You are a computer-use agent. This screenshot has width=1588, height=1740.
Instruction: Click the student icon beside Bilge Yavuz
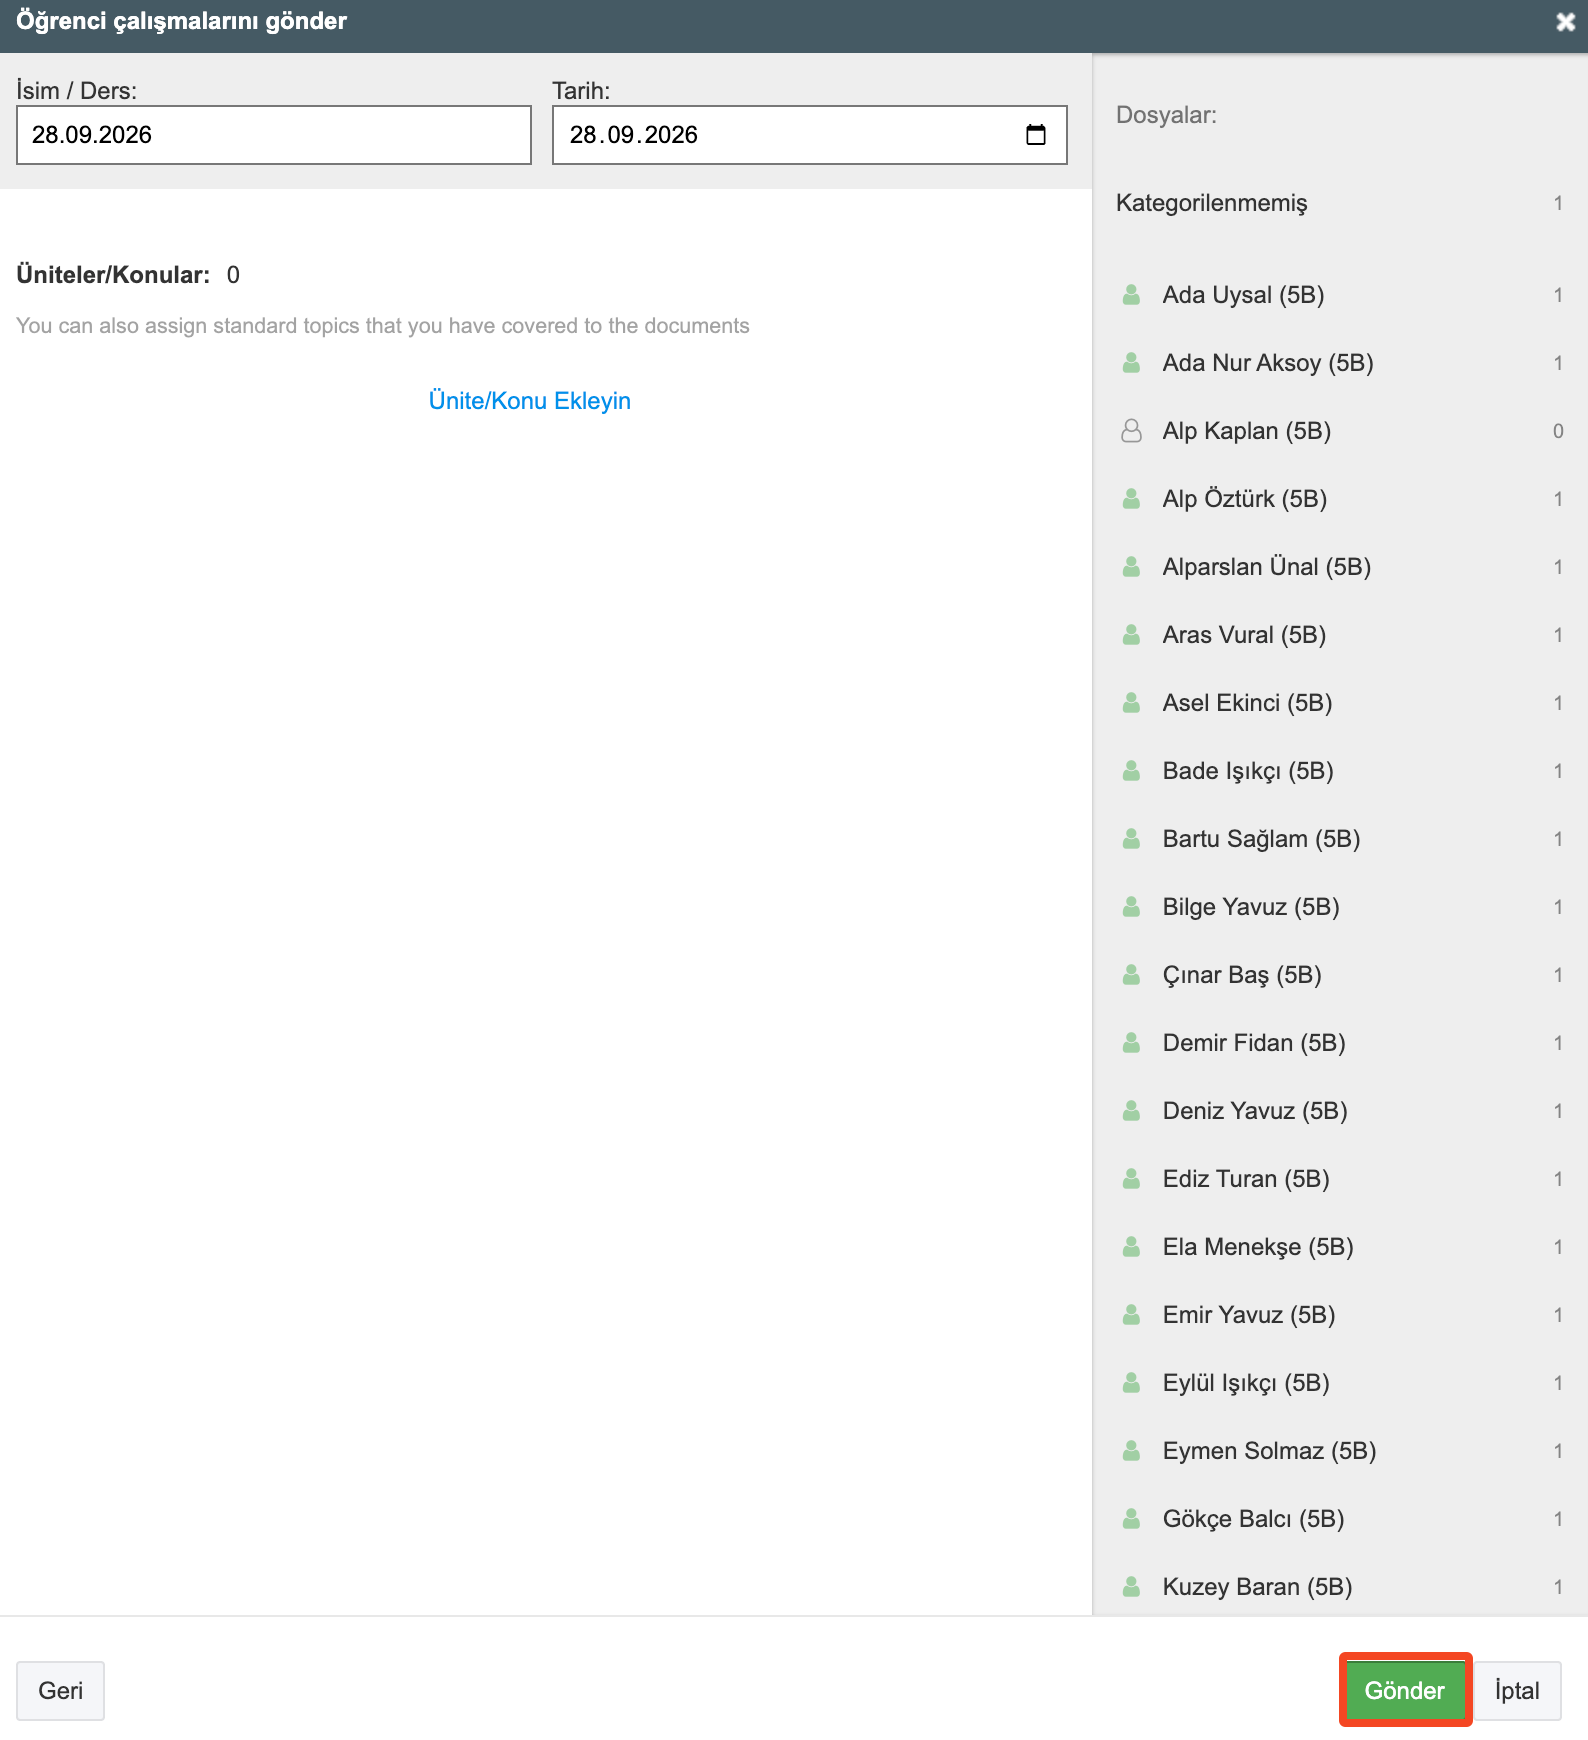1132,907
